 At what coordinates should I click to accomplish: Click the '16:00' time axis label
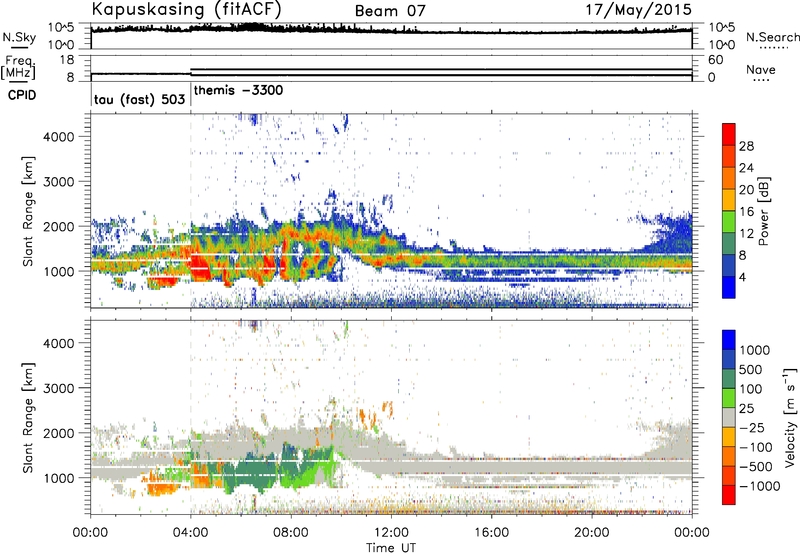click(491, 533)
